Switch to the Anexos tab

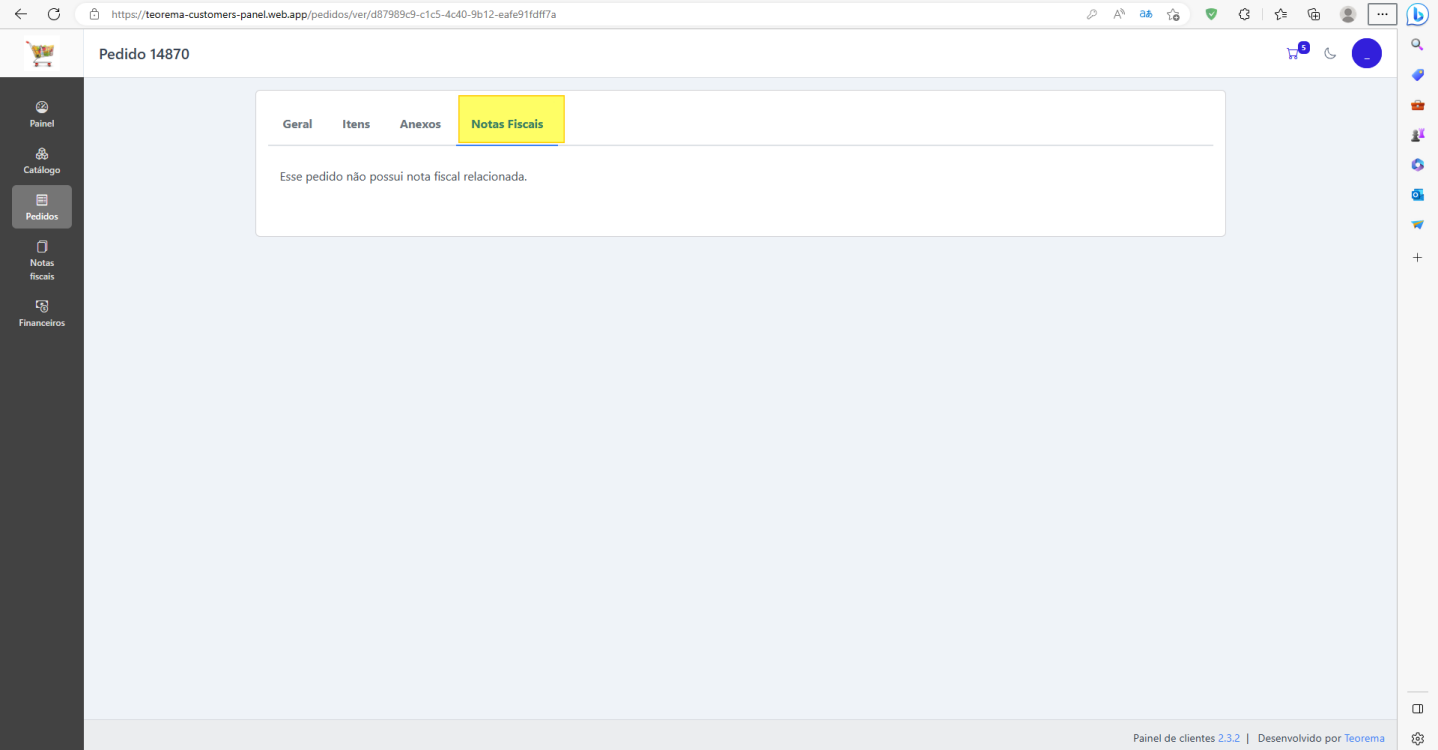point(420,124)
